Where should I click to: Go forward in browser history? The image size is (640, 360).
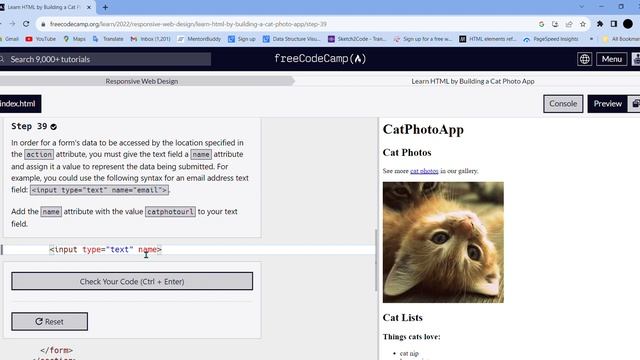tap(12, 24)
